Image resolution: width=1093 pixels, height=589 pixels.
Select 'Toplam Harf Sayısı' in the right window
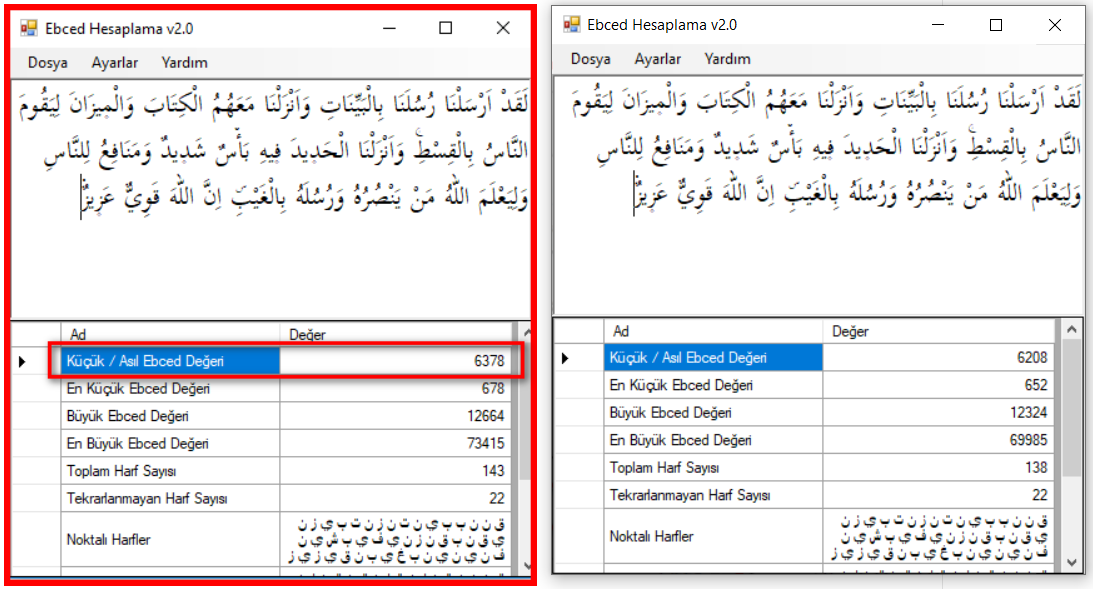point(664,468)
